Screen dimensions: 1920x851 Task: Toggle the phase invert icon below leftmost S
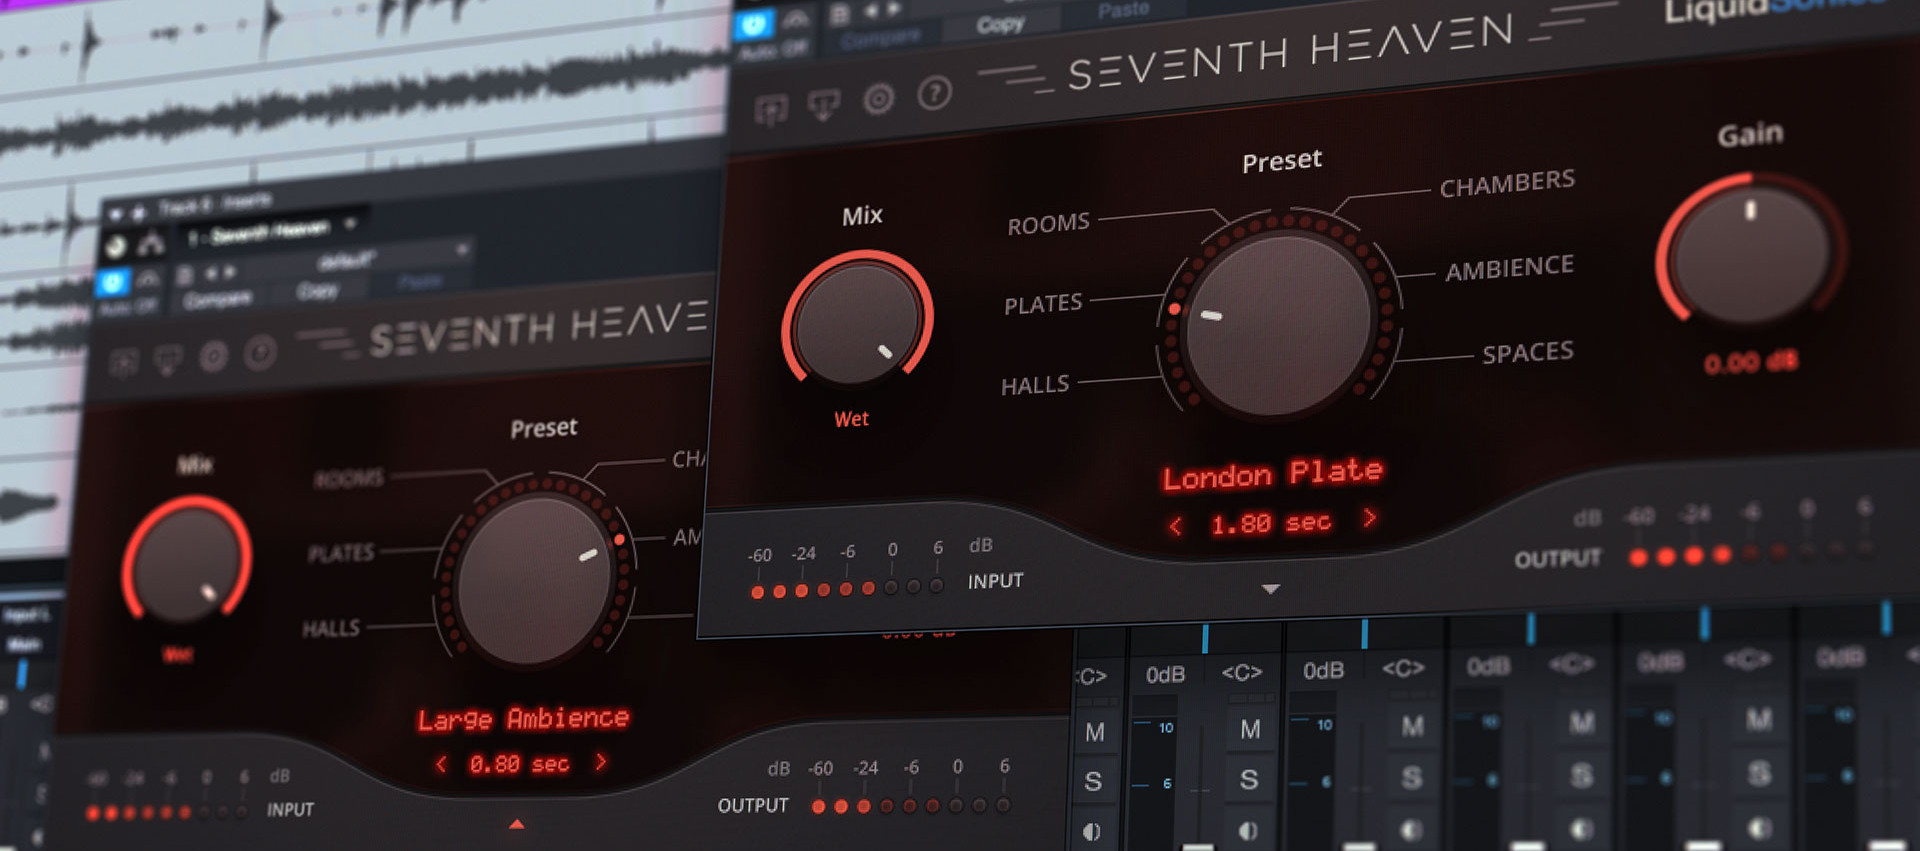(1092, 831)
